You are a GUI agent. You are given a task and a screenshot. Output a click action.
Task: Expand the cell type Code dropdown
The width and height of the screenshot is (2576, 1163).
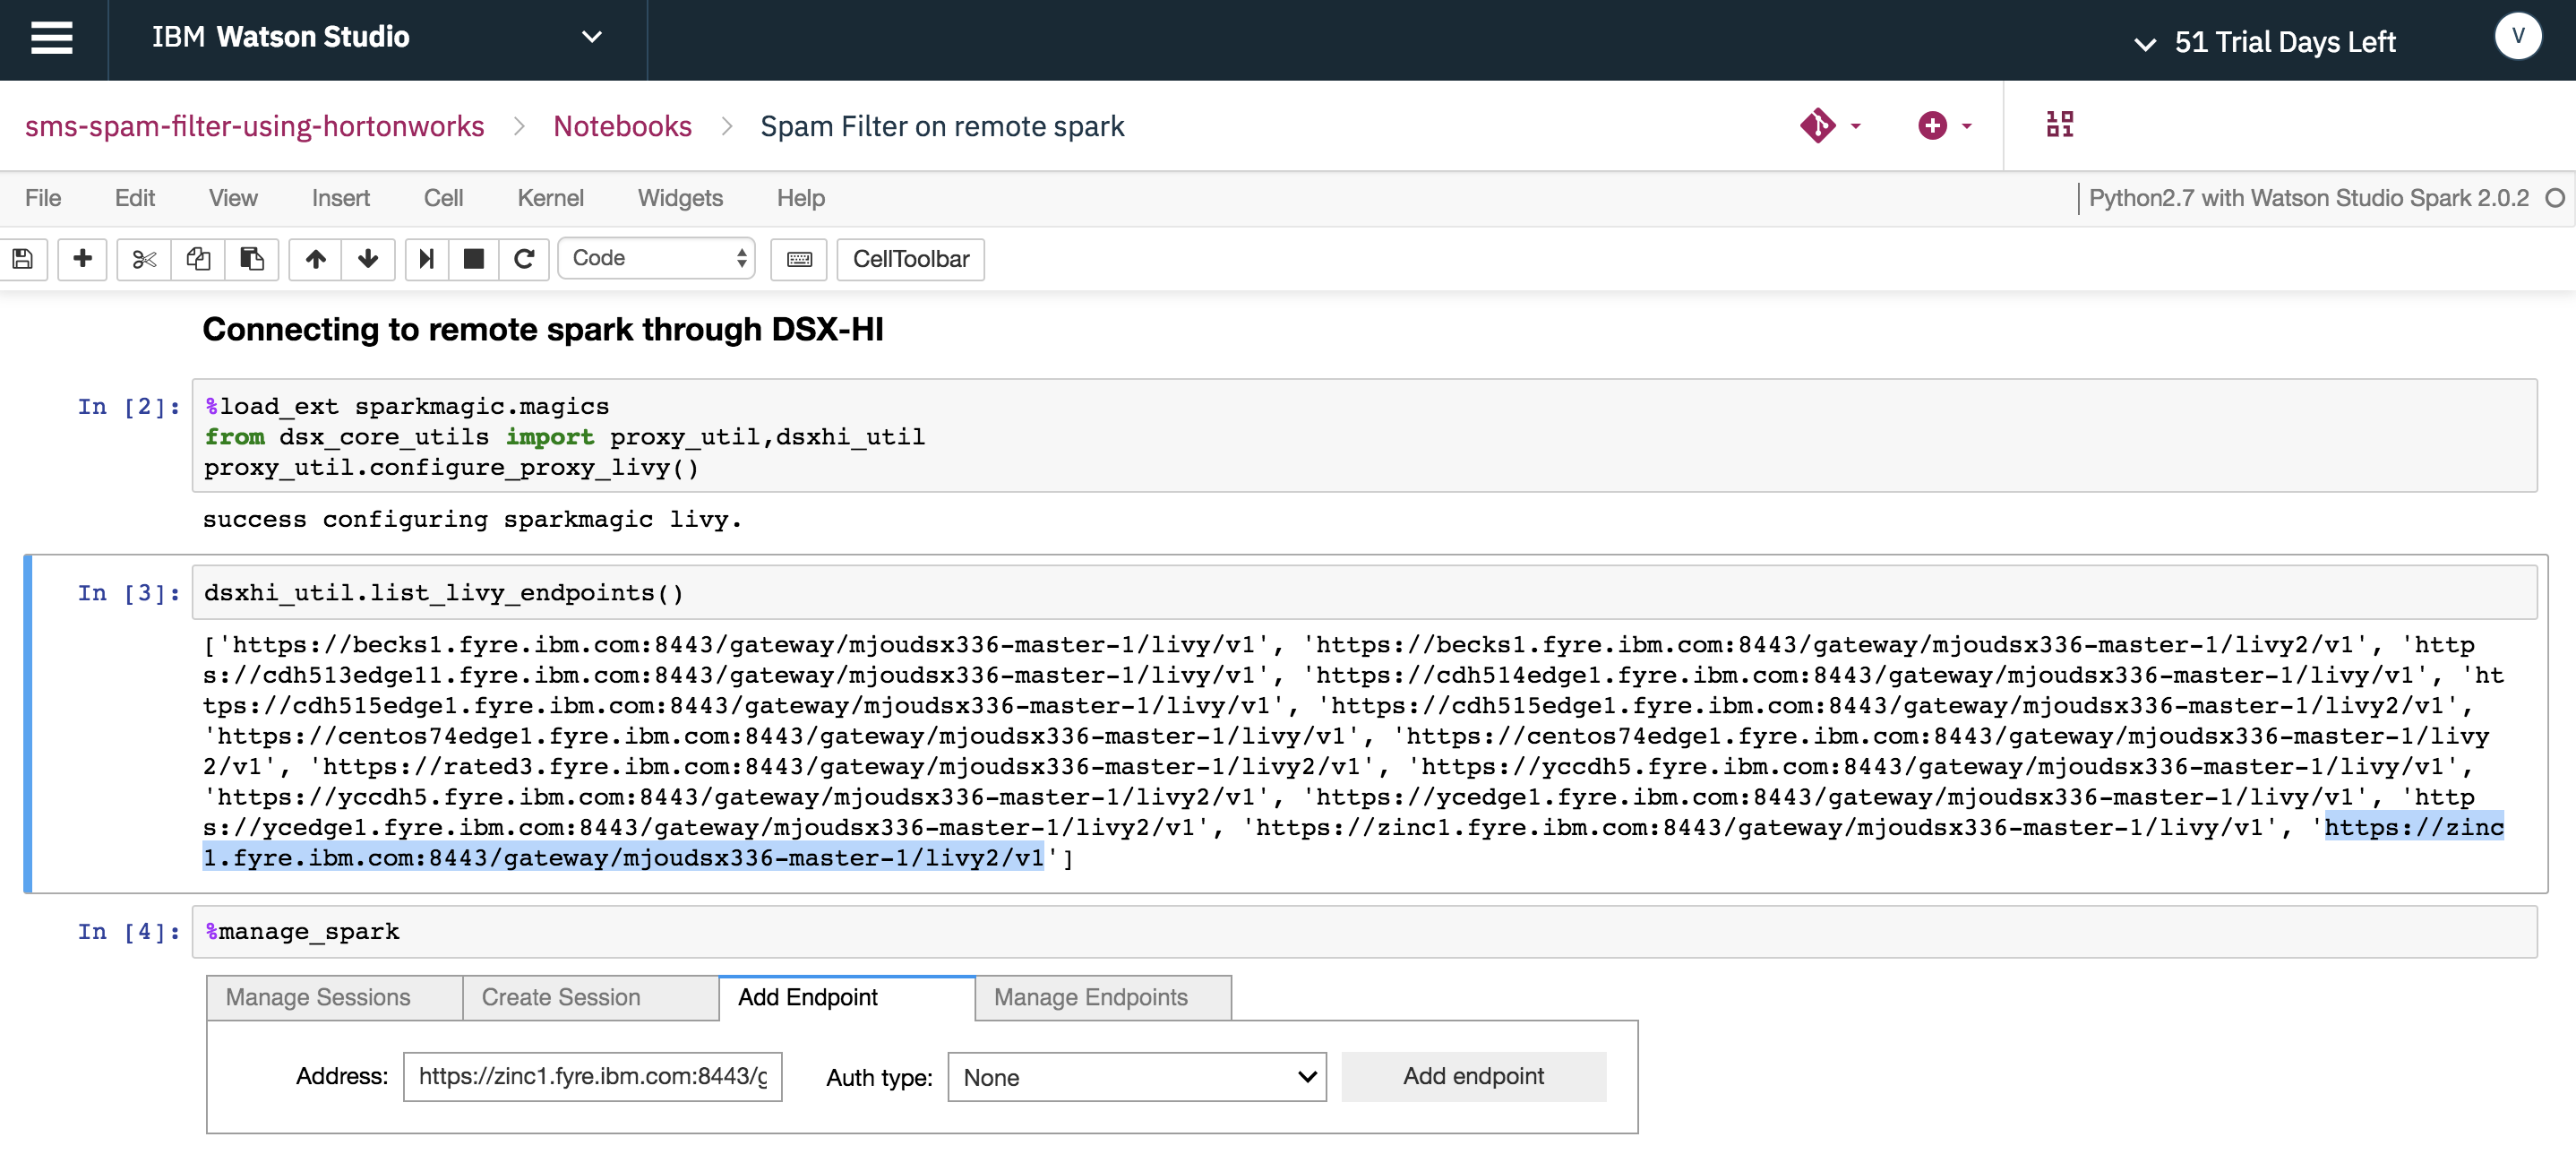[657, 258]
